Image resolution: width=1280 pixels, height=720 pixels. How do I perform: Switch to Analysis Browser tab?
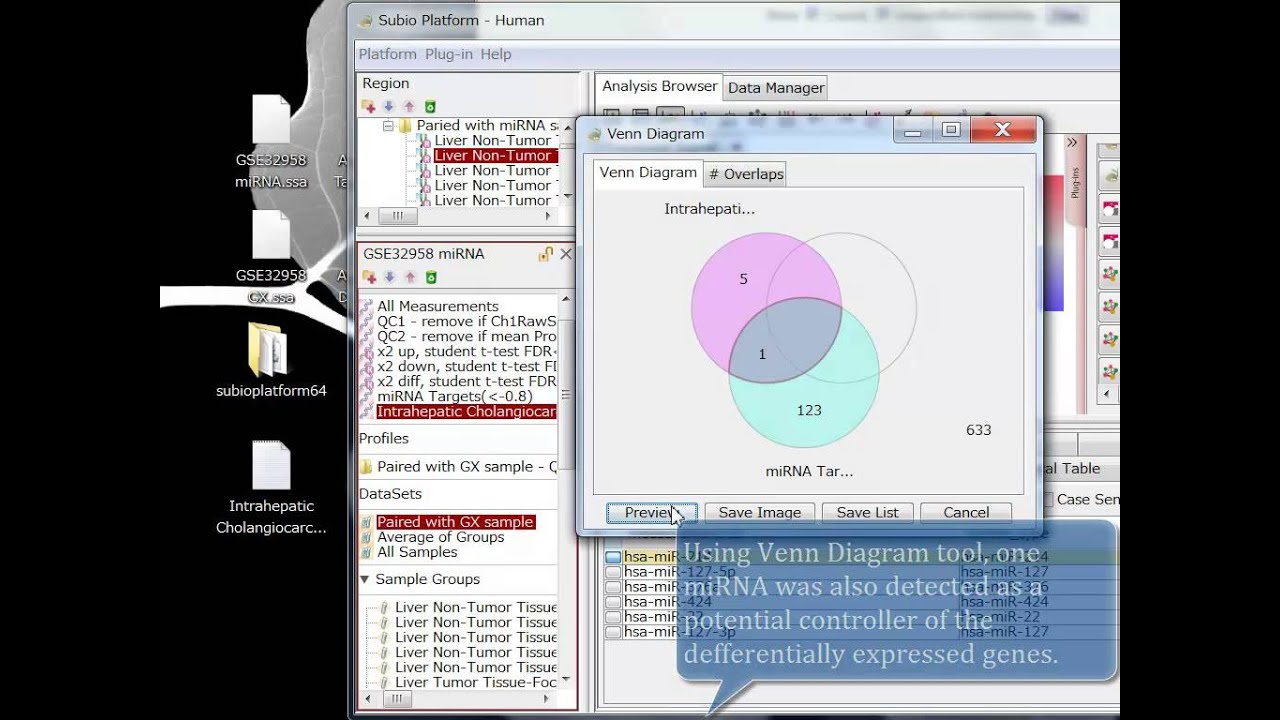tap(660, 86)
